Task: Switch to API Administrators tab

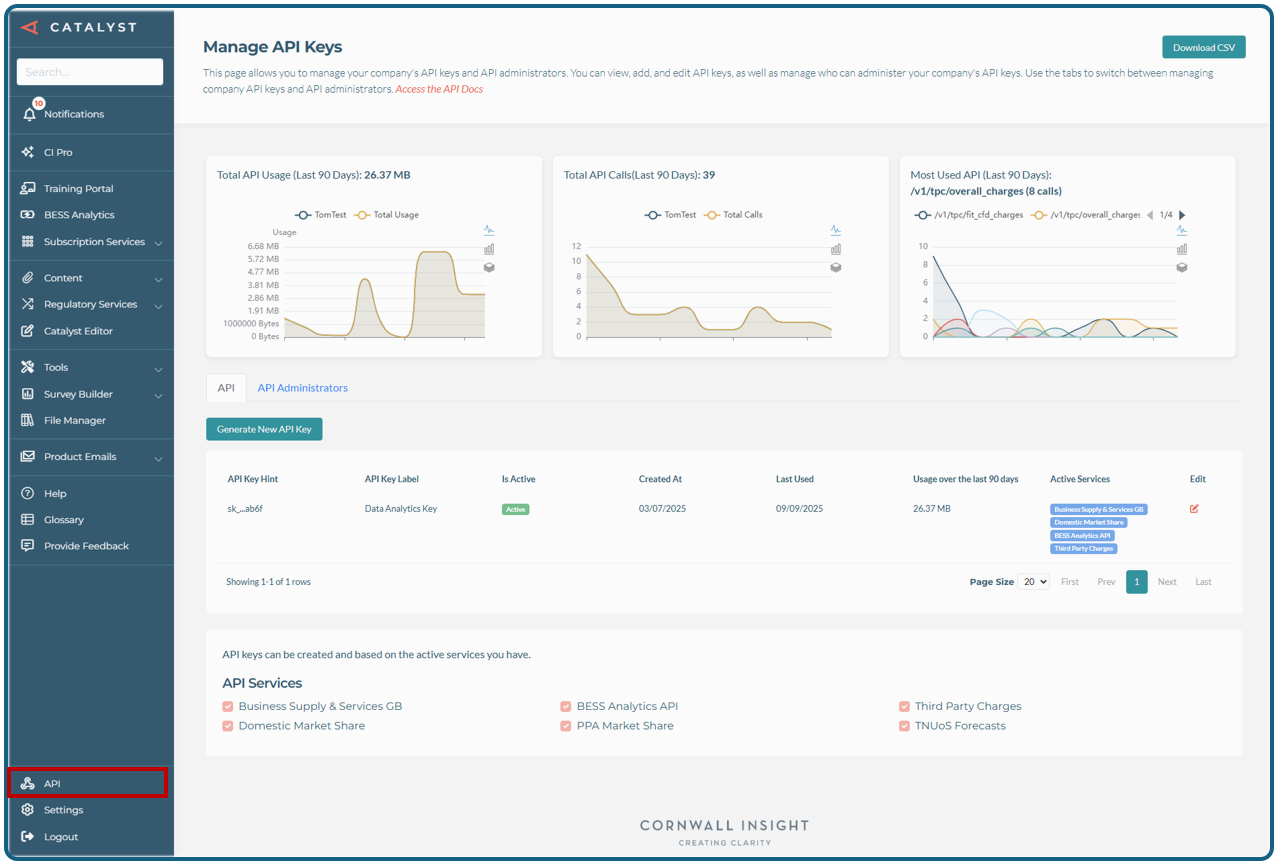Action: [303, 387]
